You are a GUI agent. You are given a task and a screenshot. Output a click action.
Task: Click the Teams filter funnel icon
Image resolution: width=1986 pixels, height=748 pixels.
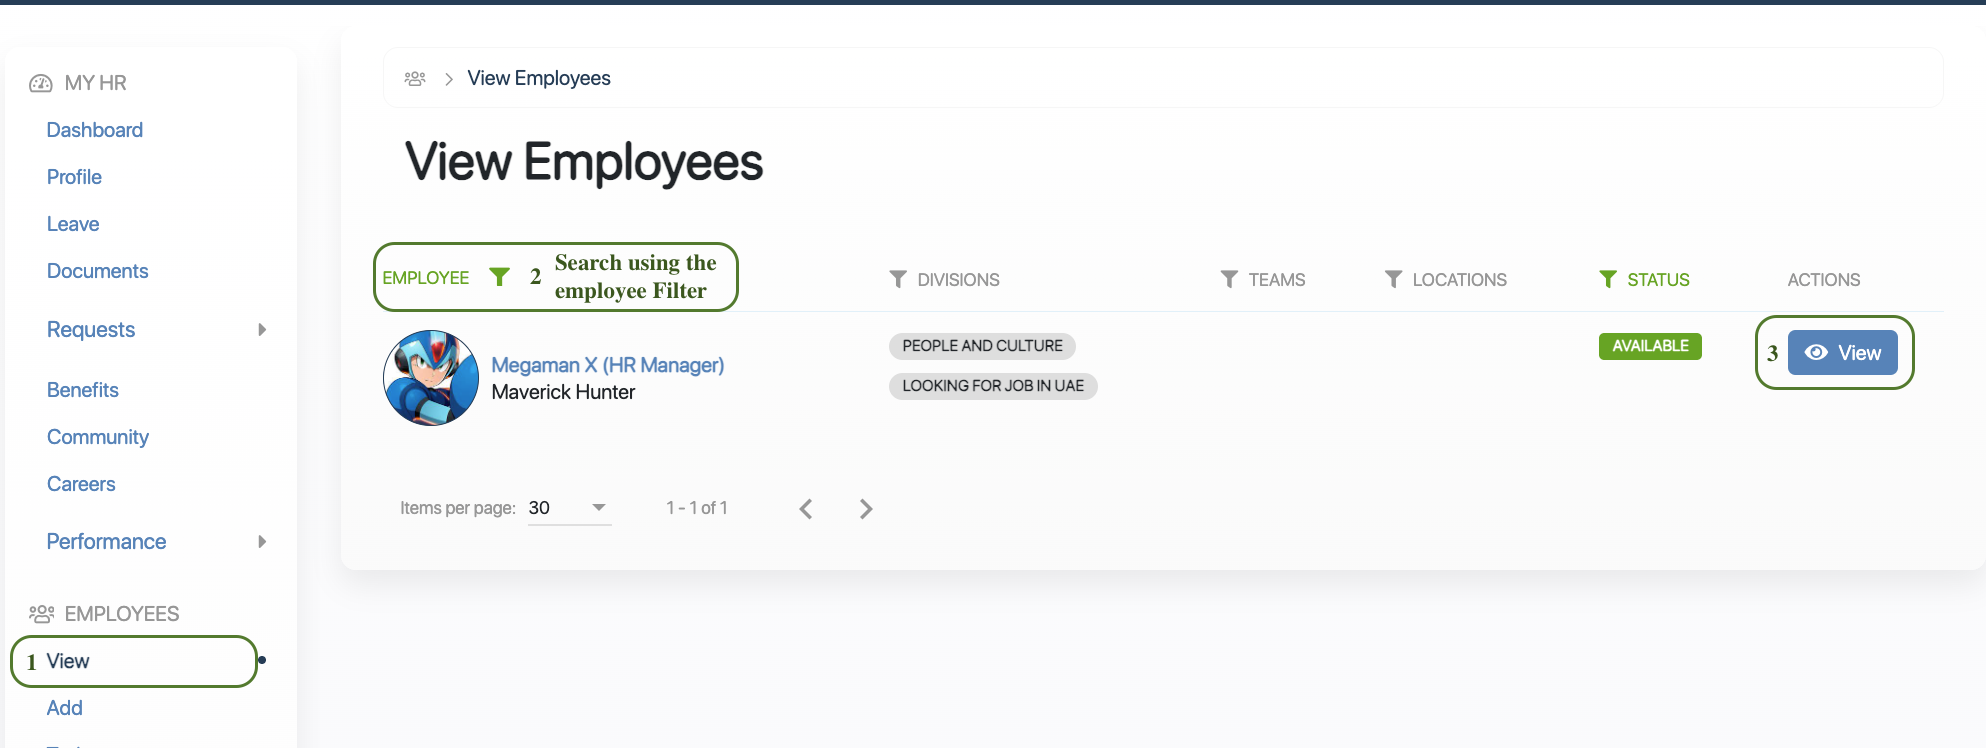point(1229,279)
